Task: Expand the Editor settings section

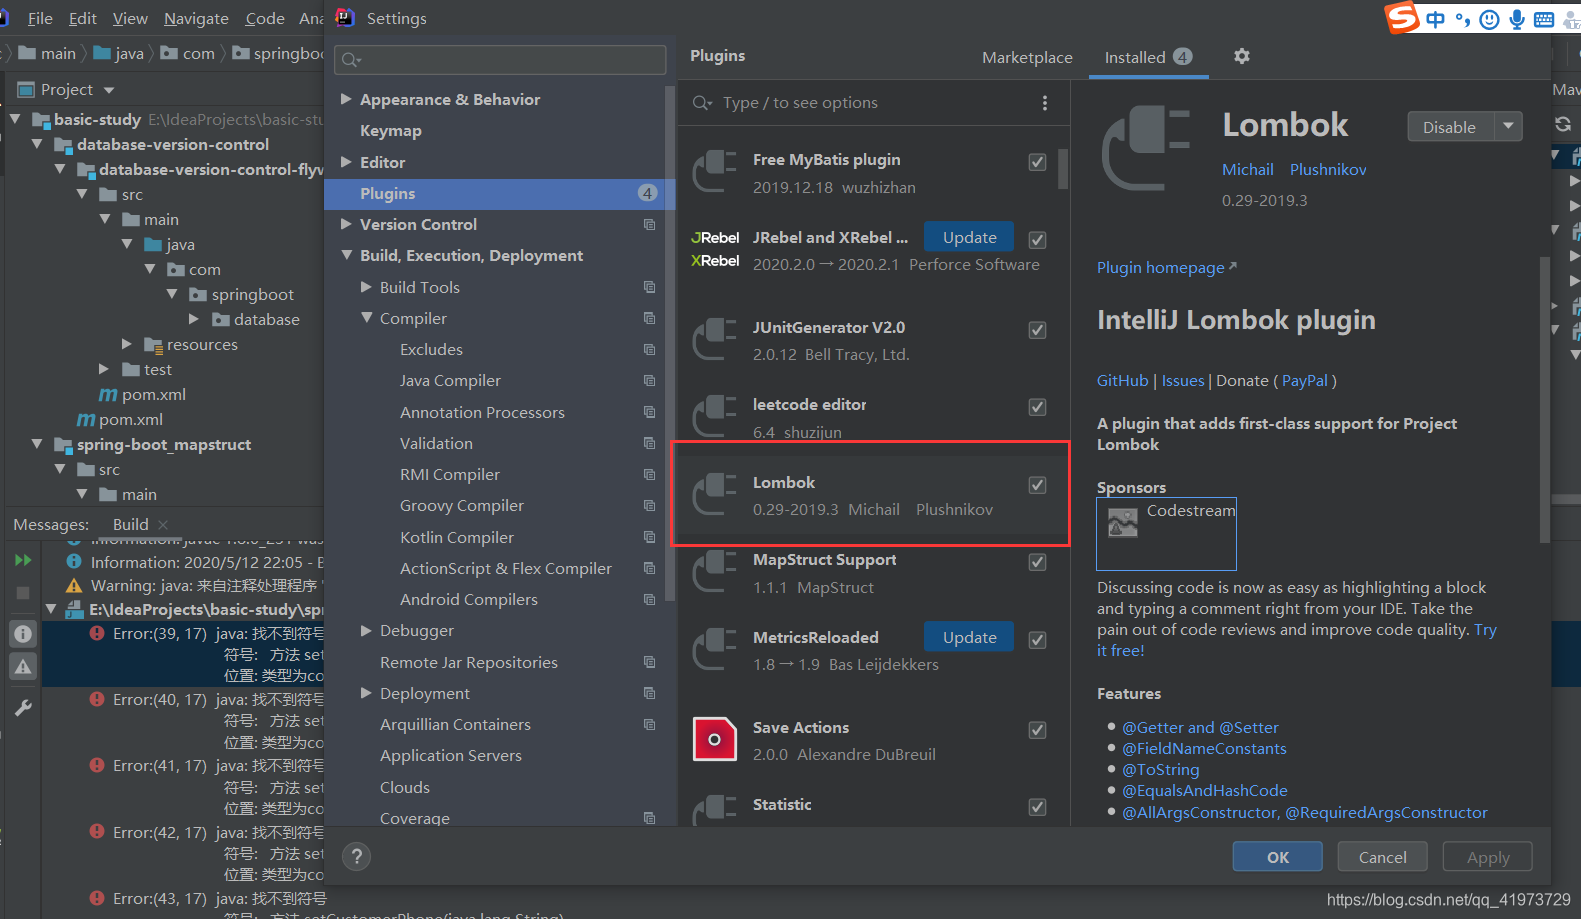Action: pos(346,162)
